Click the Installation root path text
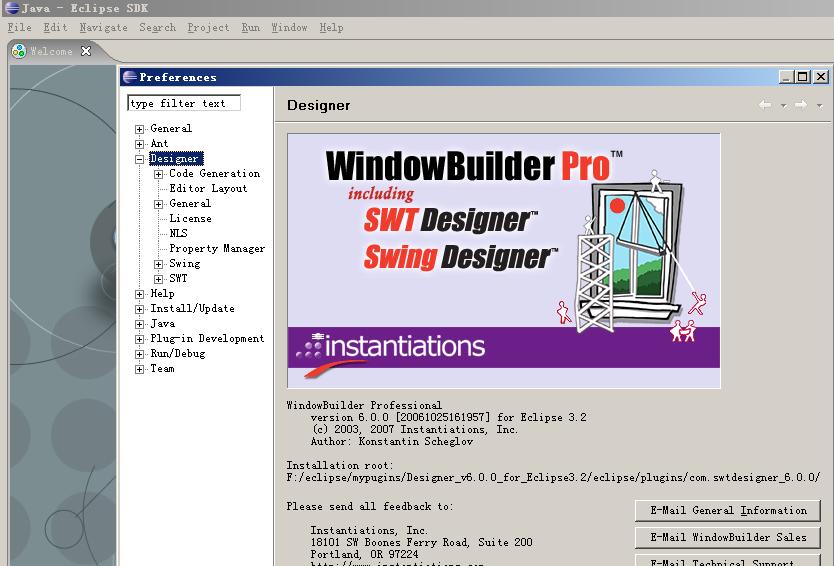 click(x=553, y=478)
